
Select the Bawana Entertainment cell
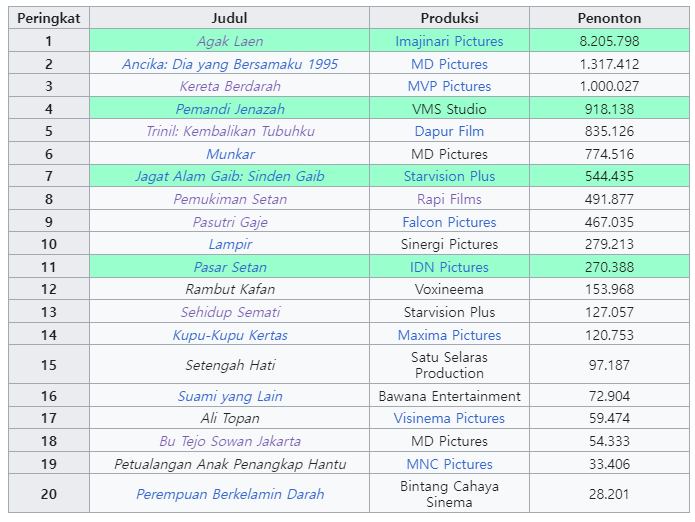tap(449, 396)
